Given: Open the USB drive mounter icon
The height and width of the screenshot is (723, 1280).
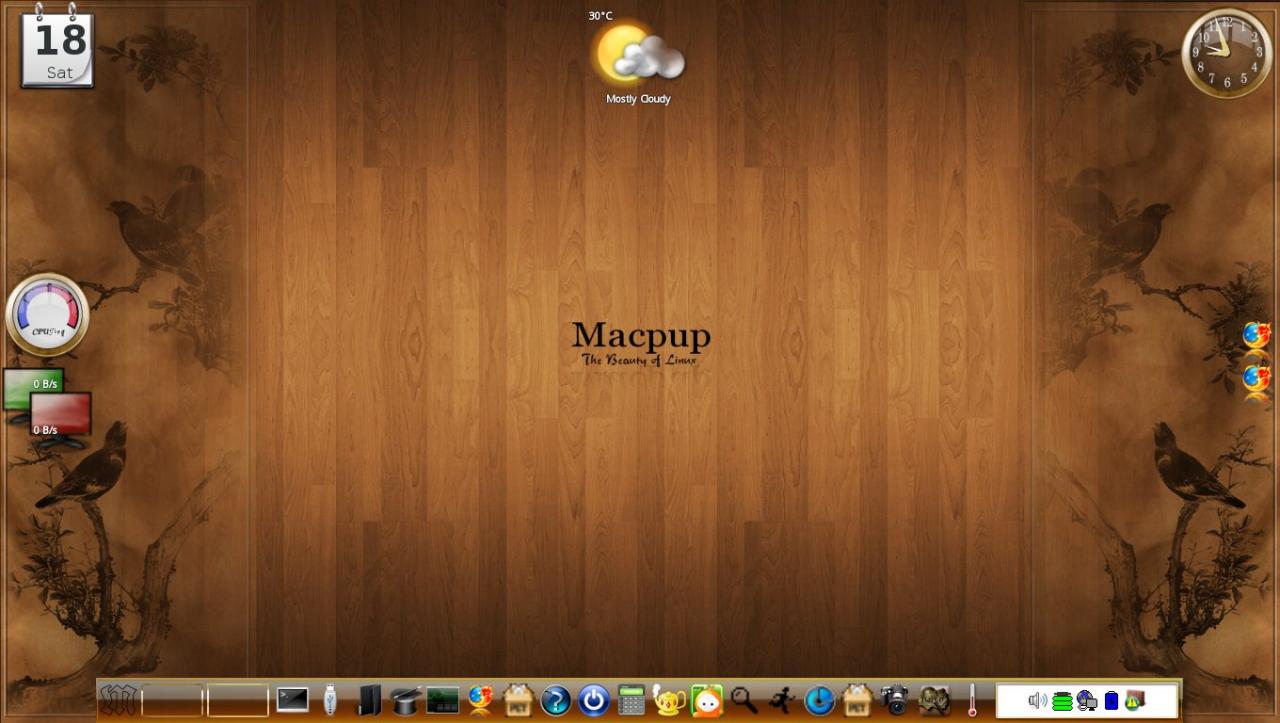Looking at the screenshot, I should 330,699.
